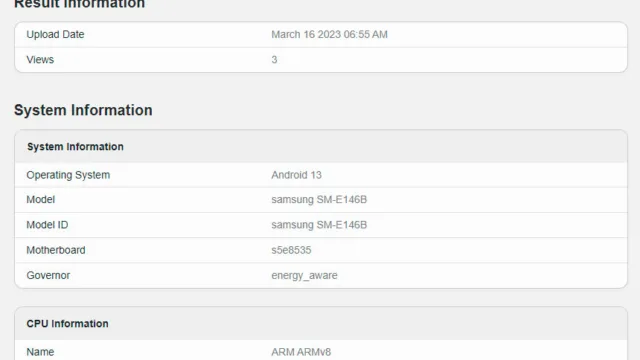The image size is (640, 360).
Task: Click the Views count 3
Action: [x=274, y=60]
